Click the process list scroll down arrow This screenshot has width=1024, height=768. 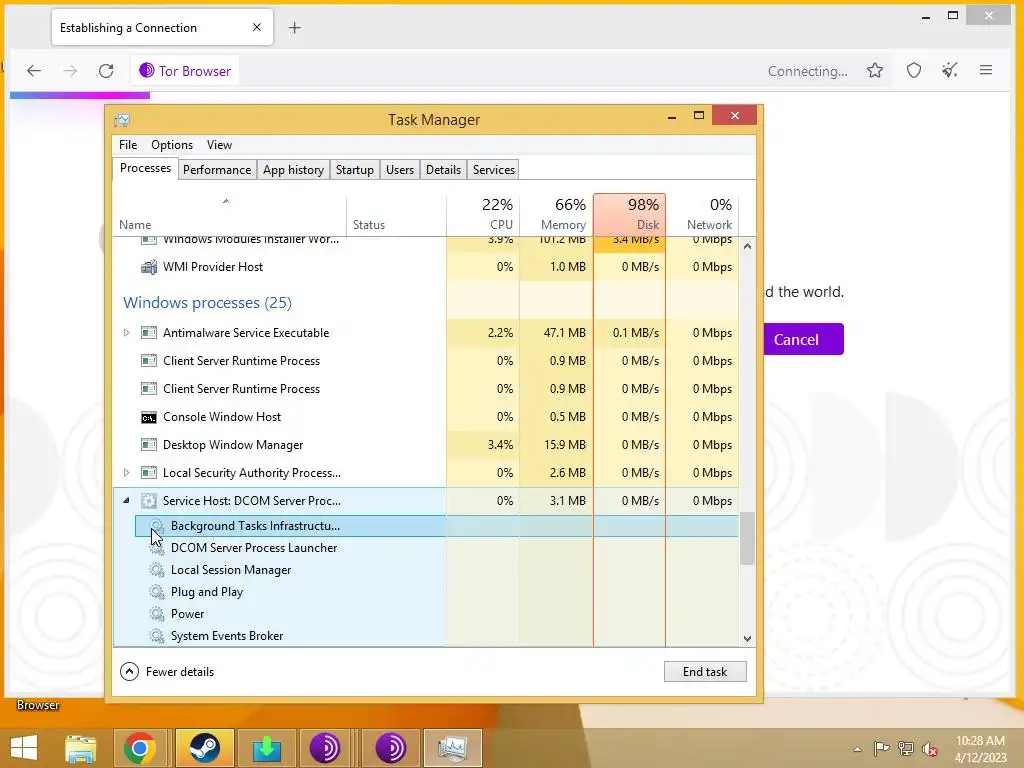click(x=747, y=639)
